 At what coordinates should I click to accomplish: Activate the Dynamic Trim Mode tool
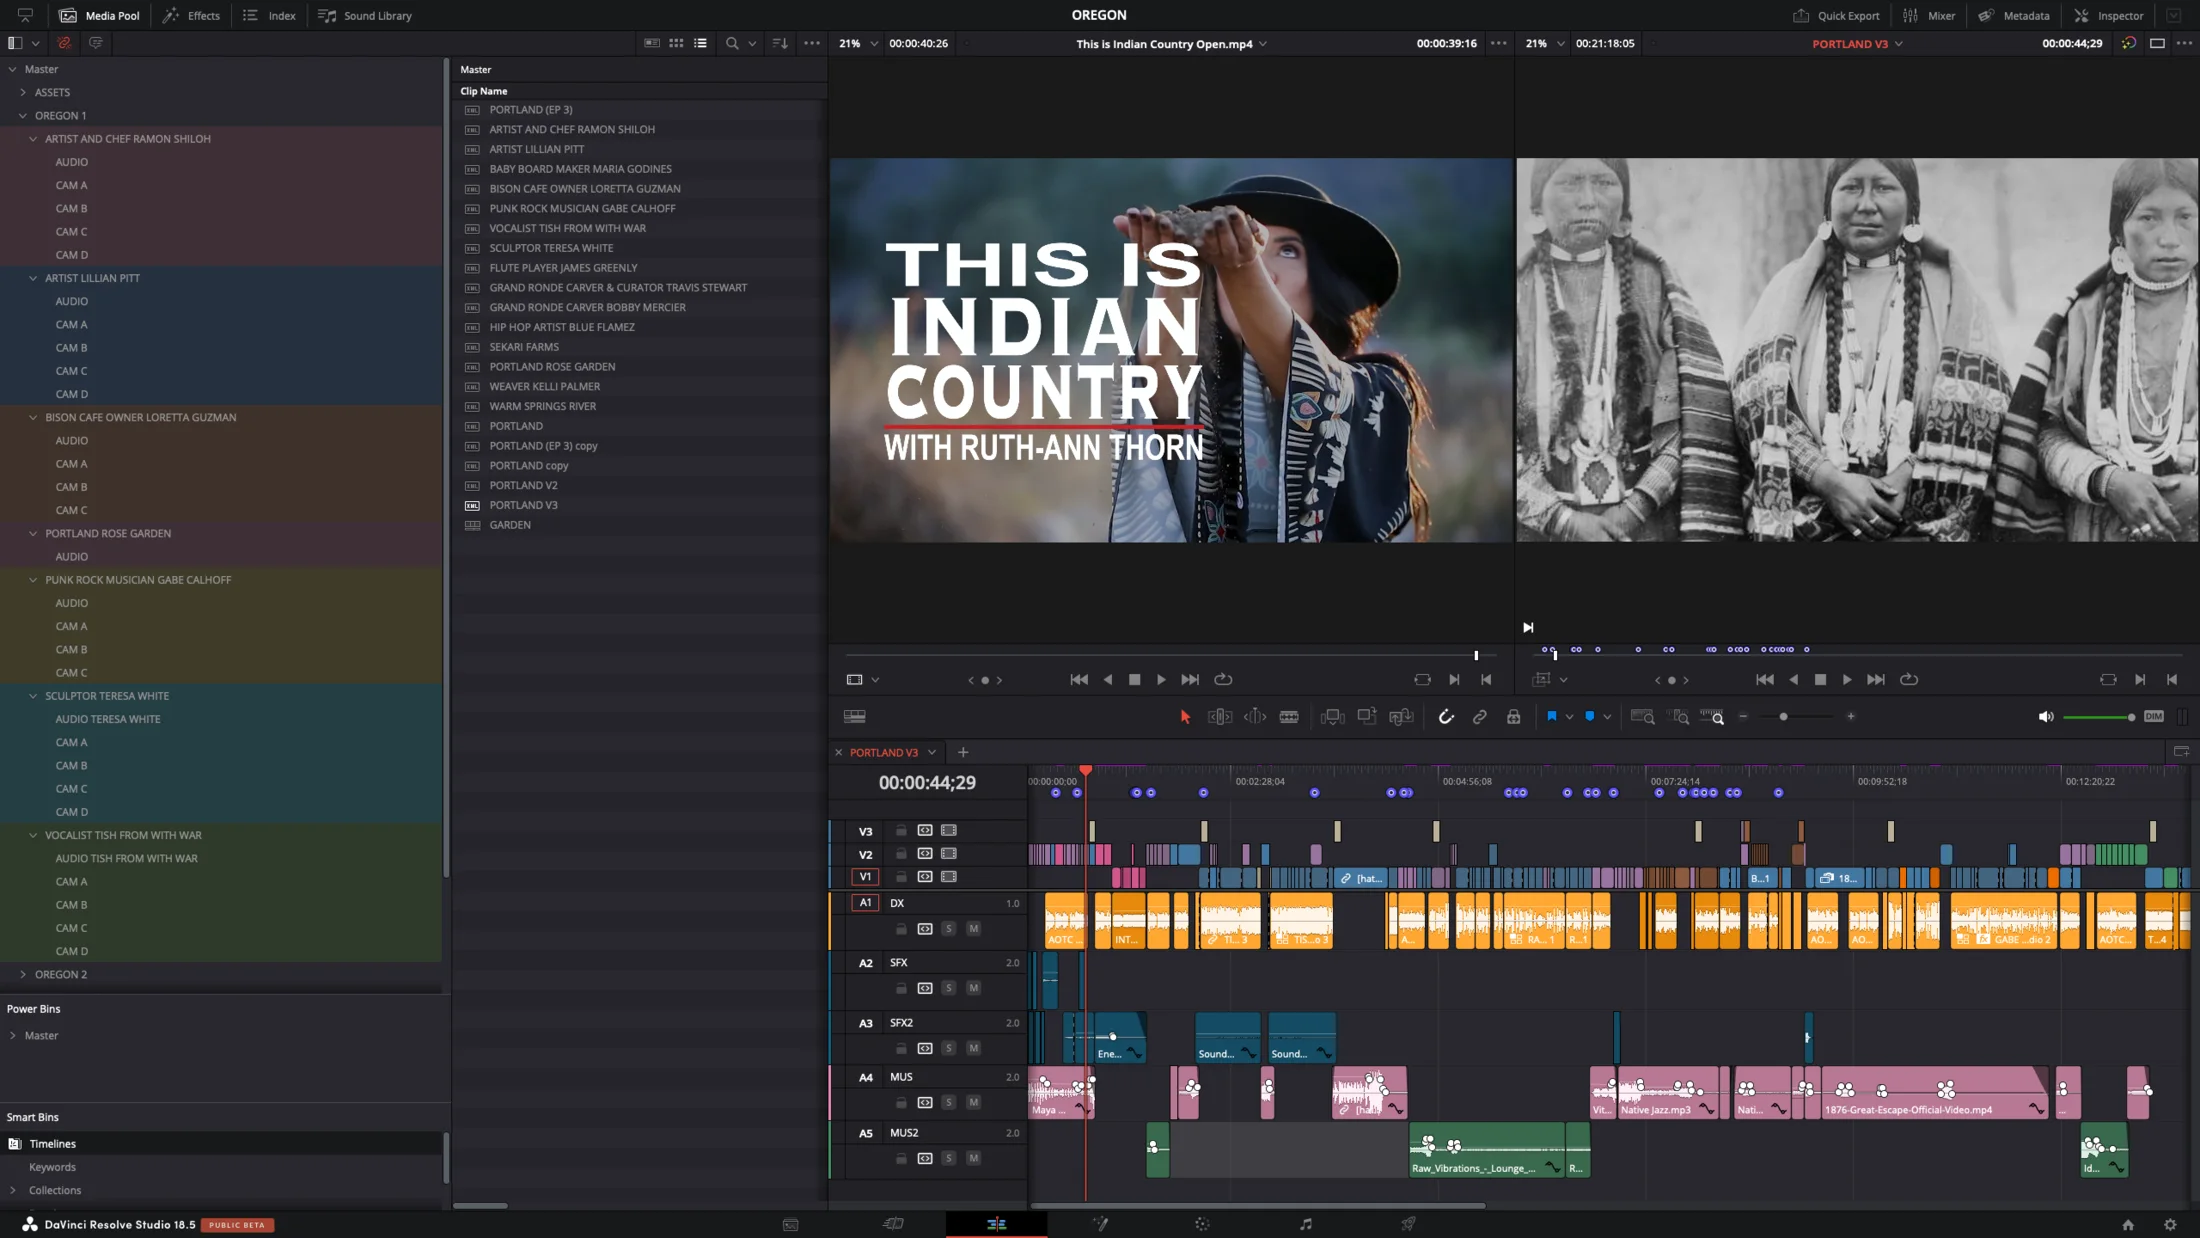click(x=1255, y=717)
